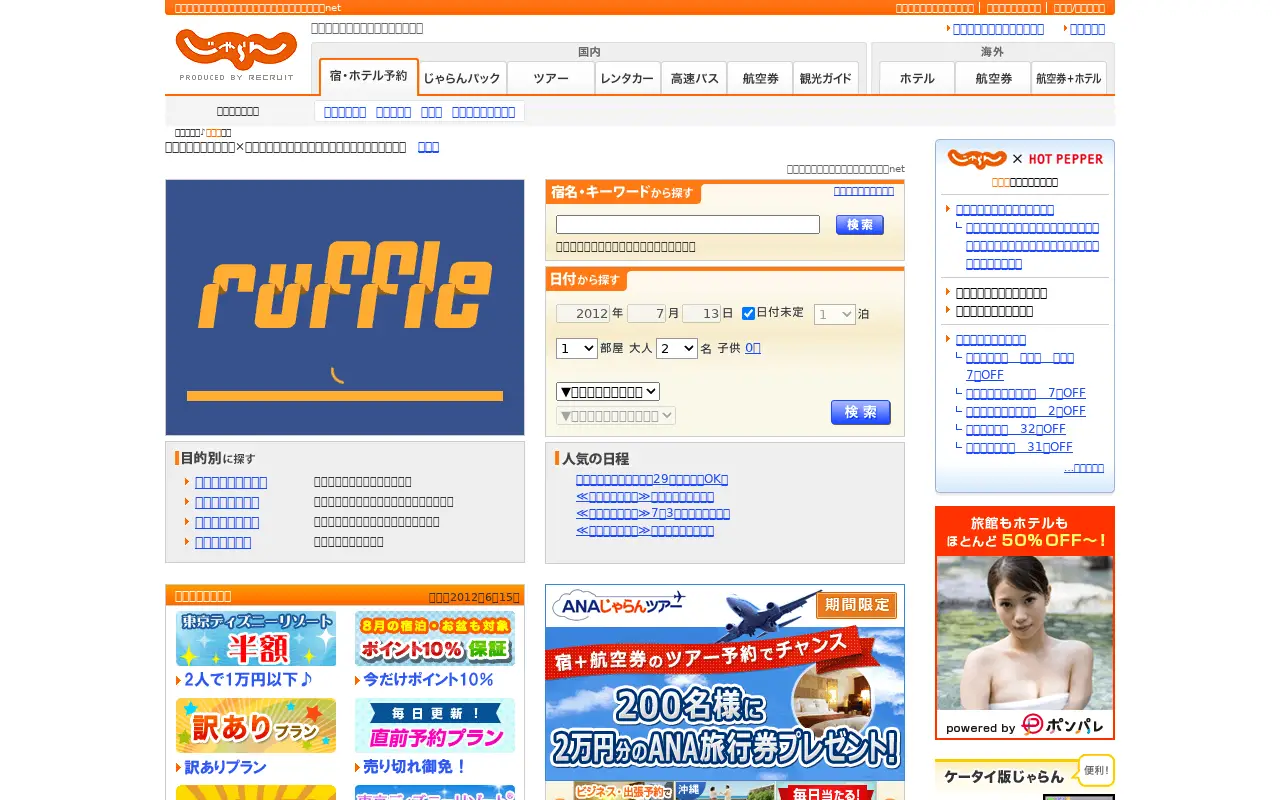
Task: Open the domestic 航空券 tab
Action: pyautogui.click(x=760, y=78)
